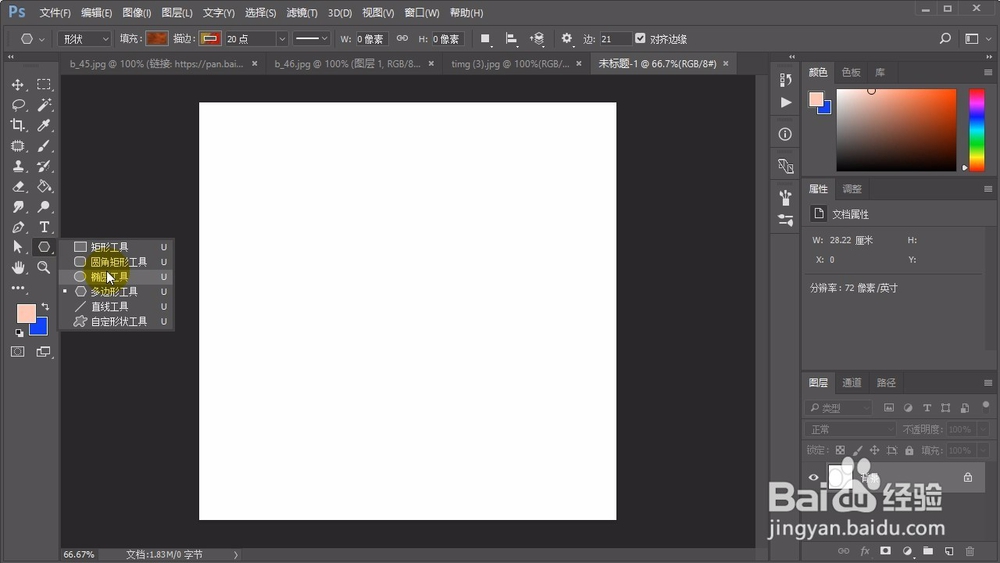Open the gear settings in options bar
Image resolution: width=1000 pixels, height=563 pixels.
[x=566, y=39]
